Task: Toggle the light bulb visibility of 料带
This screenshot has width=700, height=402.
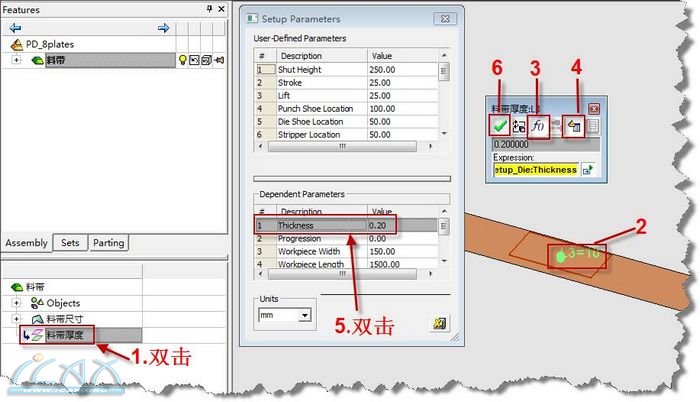Action: pos(182,60)
